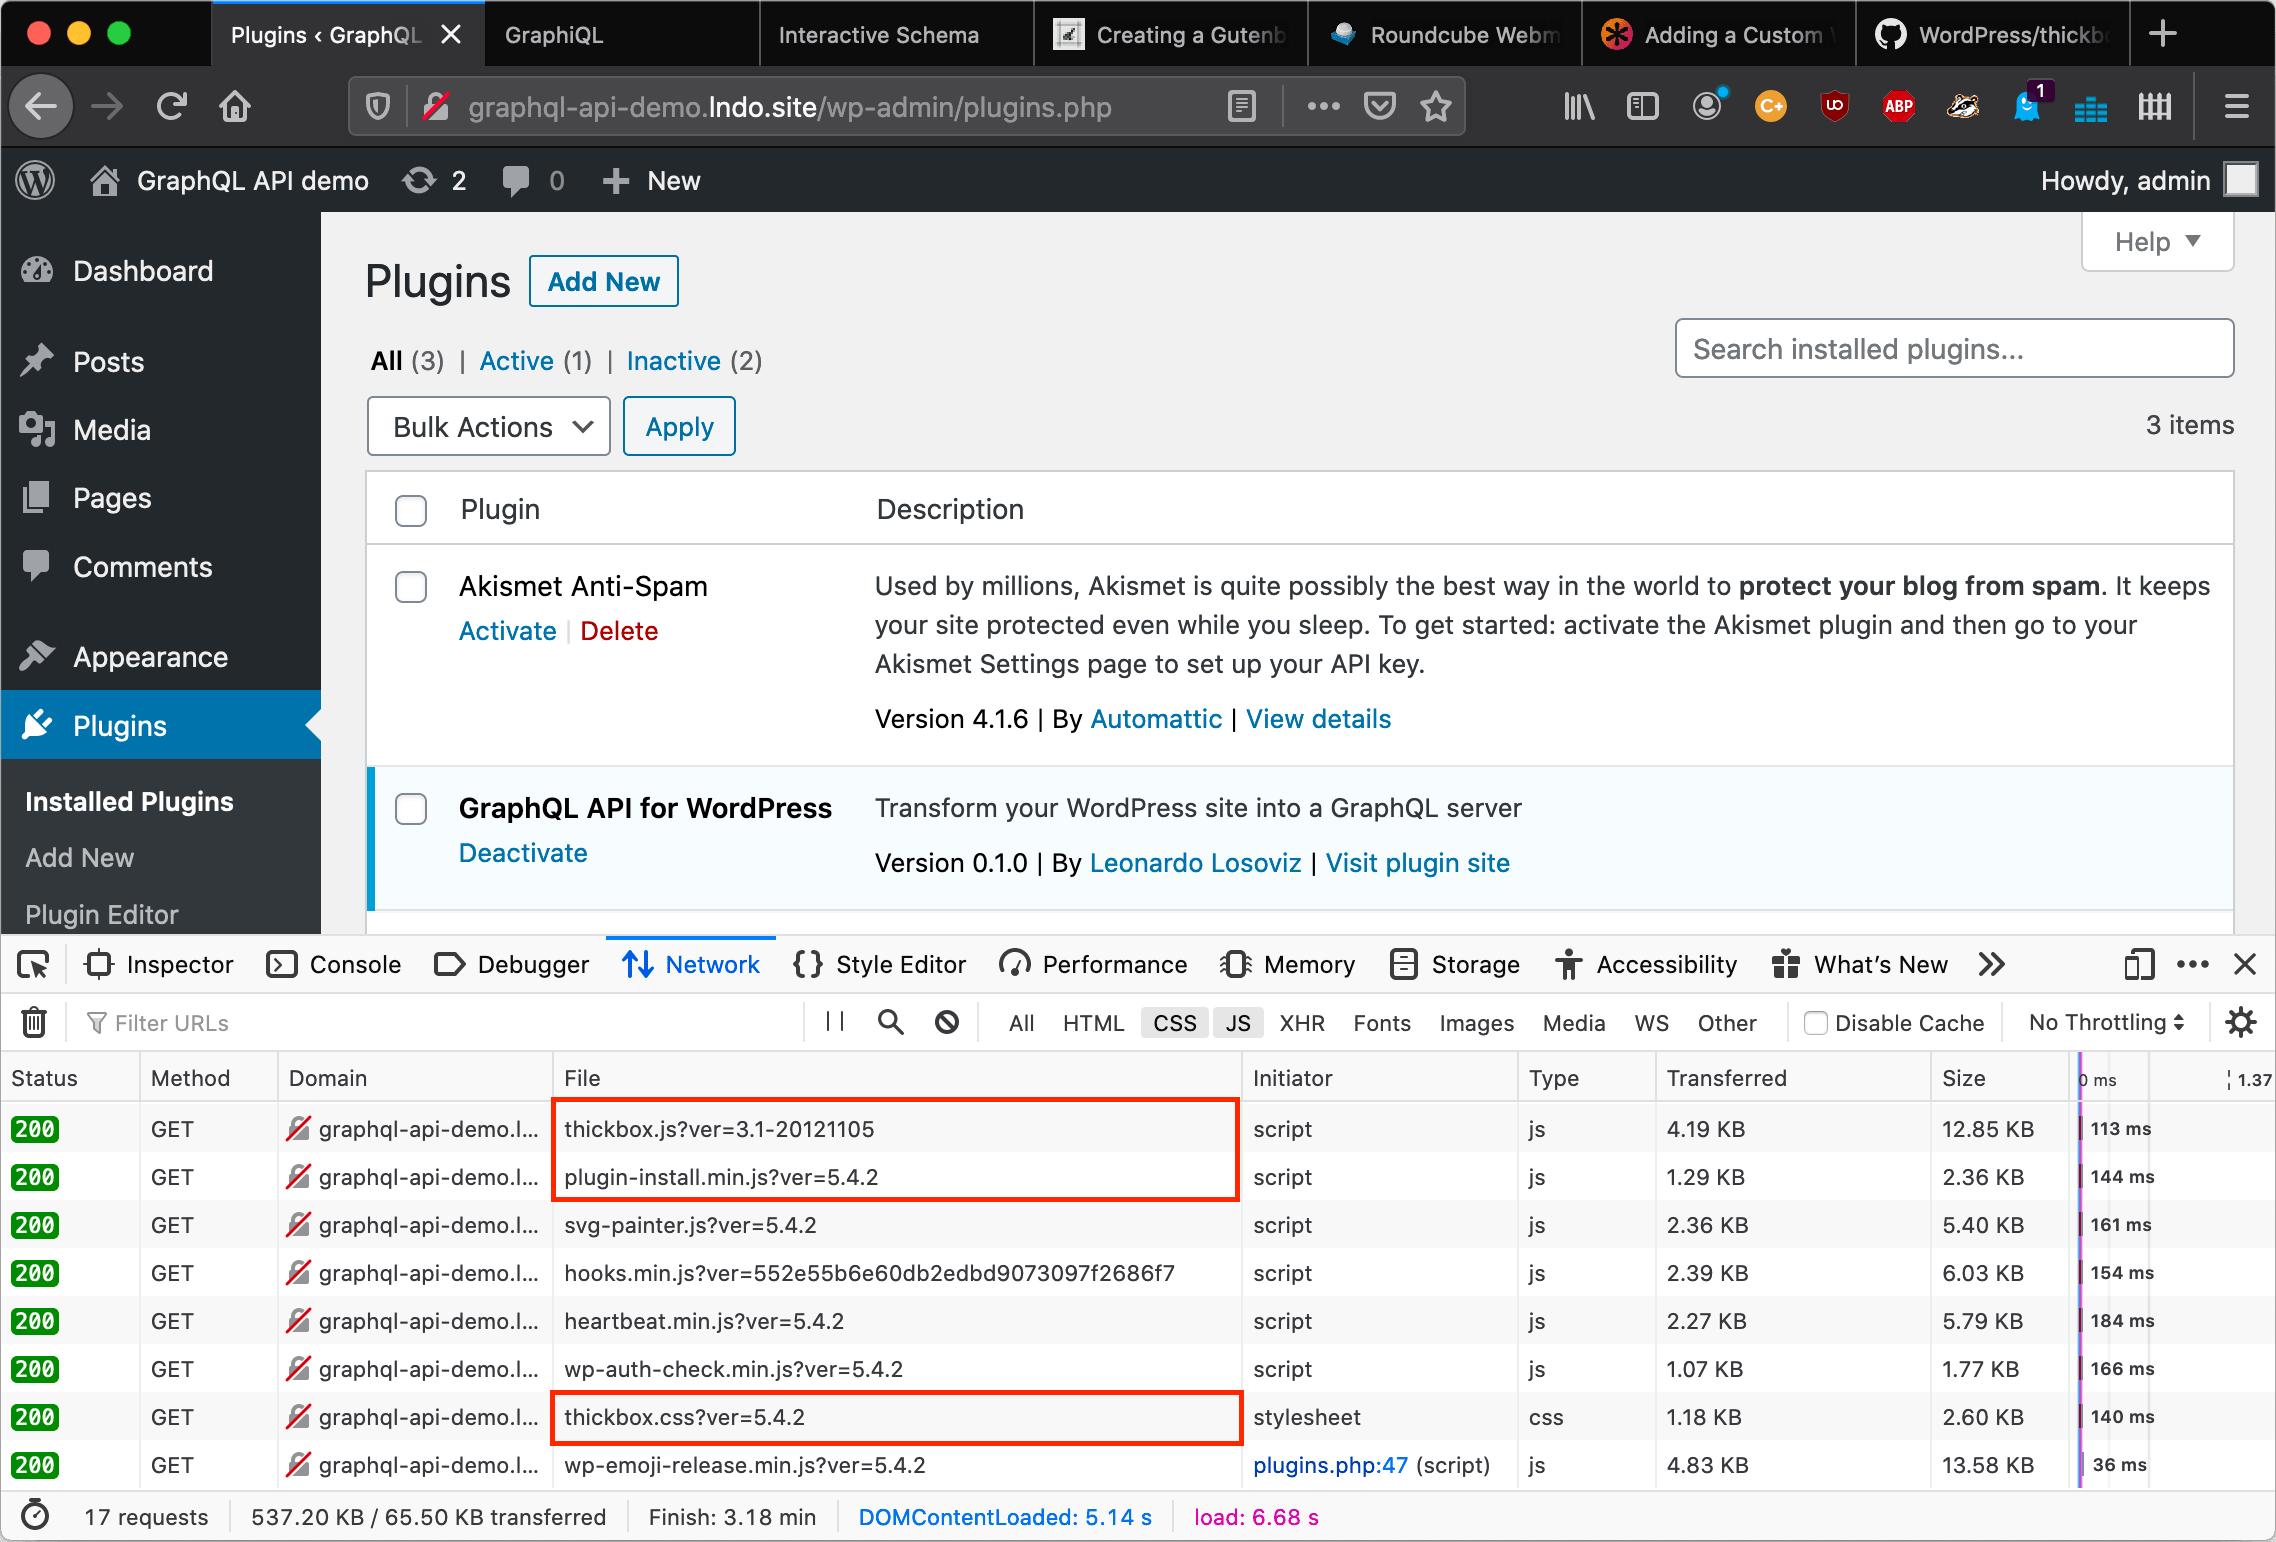This screenshot has width=2276, height=1542.
Task: Open Firefox library icon
Action: (1579, 106)
